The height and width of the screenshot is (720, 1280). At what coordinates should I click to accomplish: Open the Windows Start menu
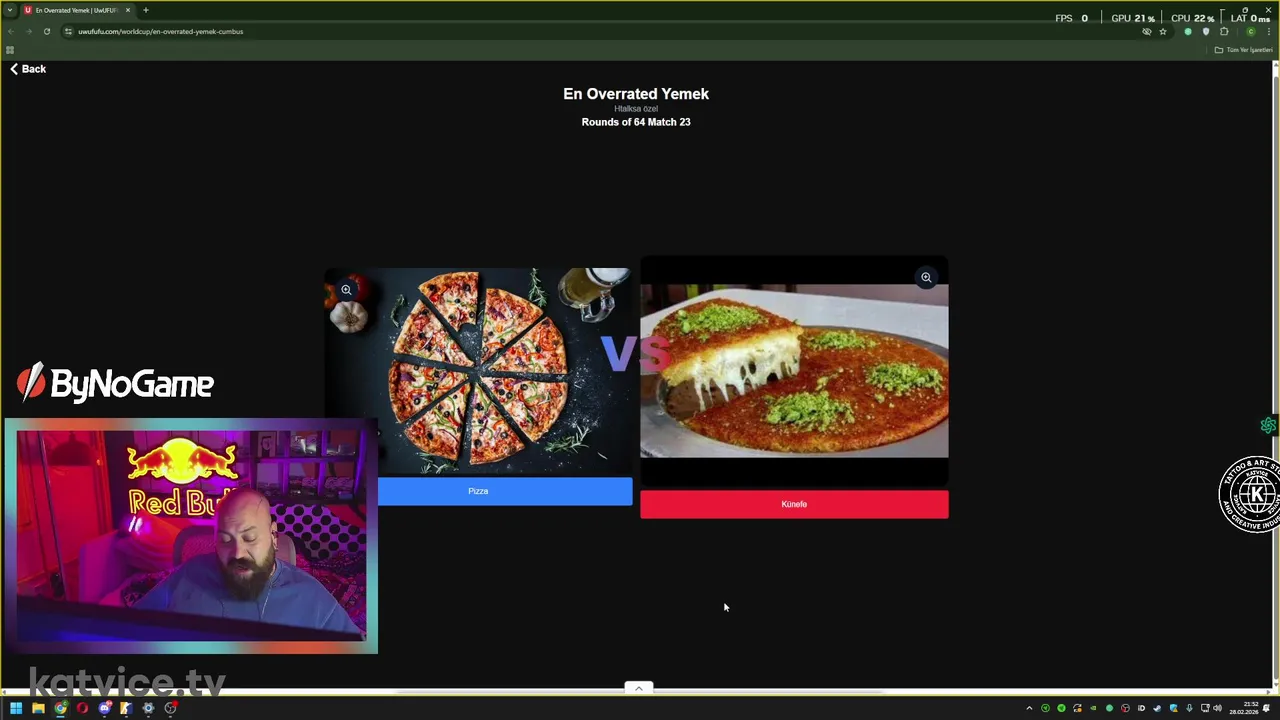pos(16,708)
